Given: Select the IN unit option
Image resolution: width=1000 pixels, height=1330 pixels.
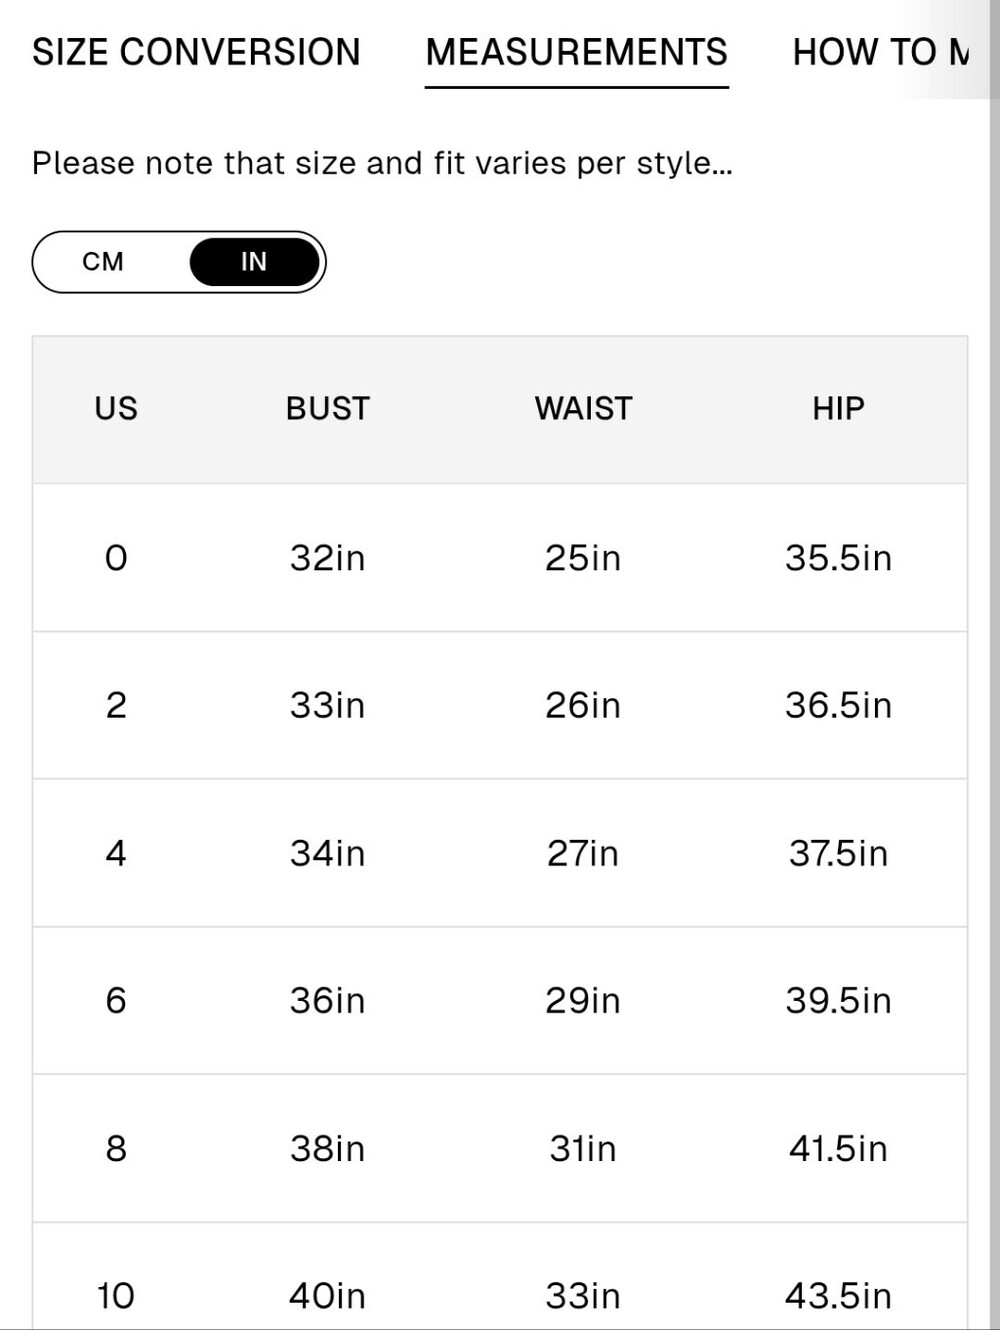Looking at the screenshot, I should pos(254,262).
